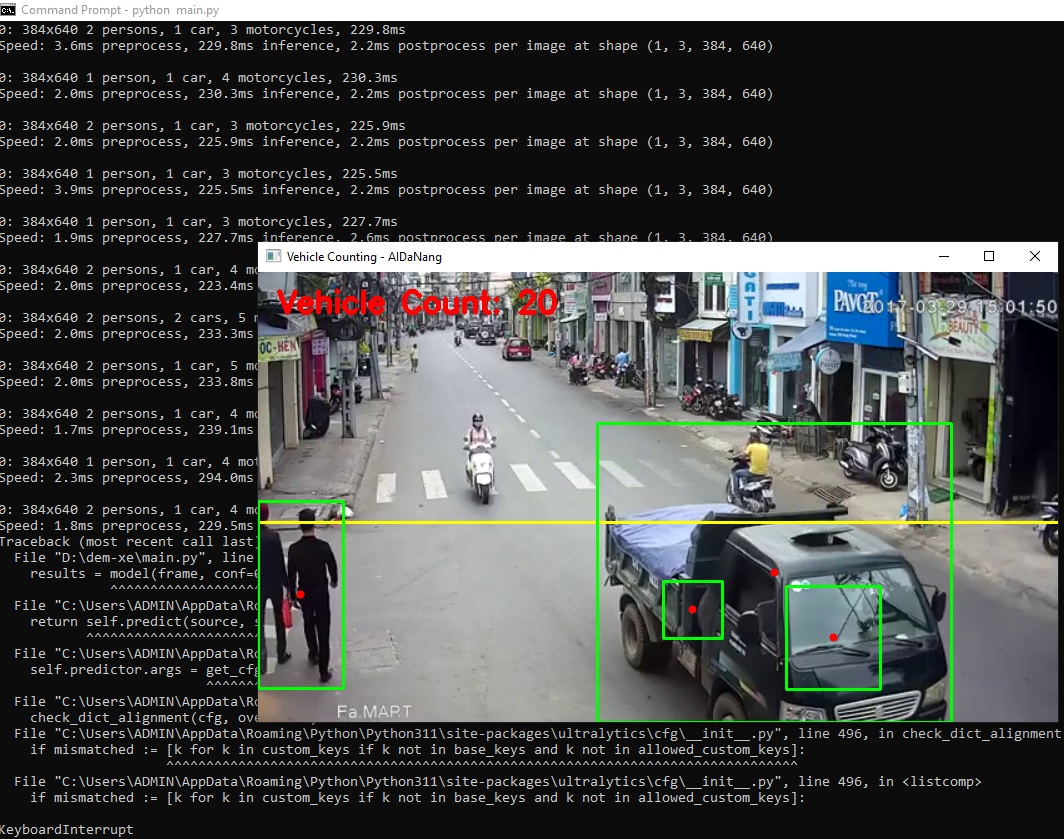Image resolution: width=1064 pixels, height=839 pixels.
Task: Click the red Vehicle Count: 20 overlay
Action: click(417, 303)
